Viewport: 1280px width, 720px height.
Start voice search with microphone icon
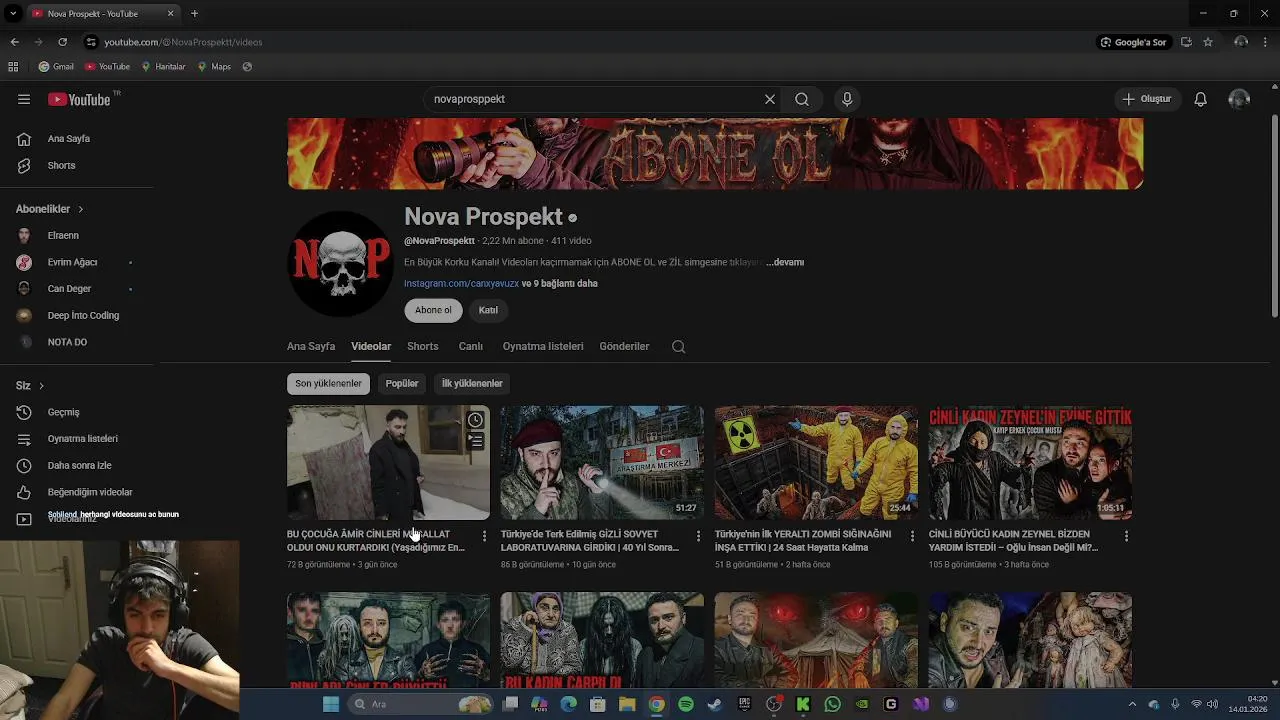pos(847,99)
